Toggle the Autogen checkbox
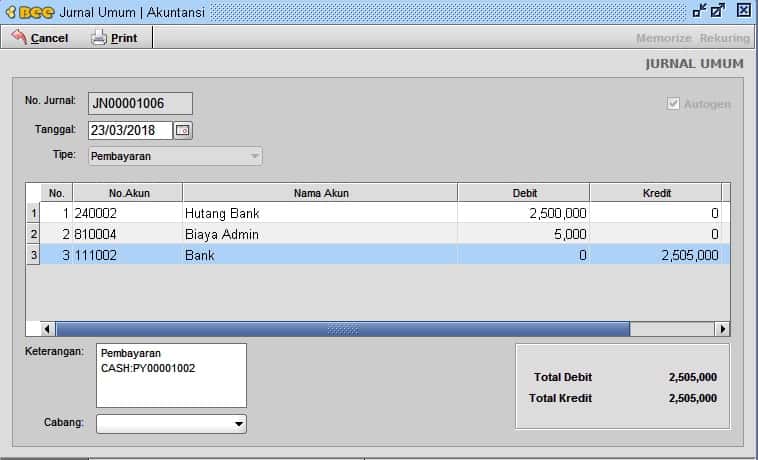758x460 pixels. pyautogui.click(x=674, y=104)
